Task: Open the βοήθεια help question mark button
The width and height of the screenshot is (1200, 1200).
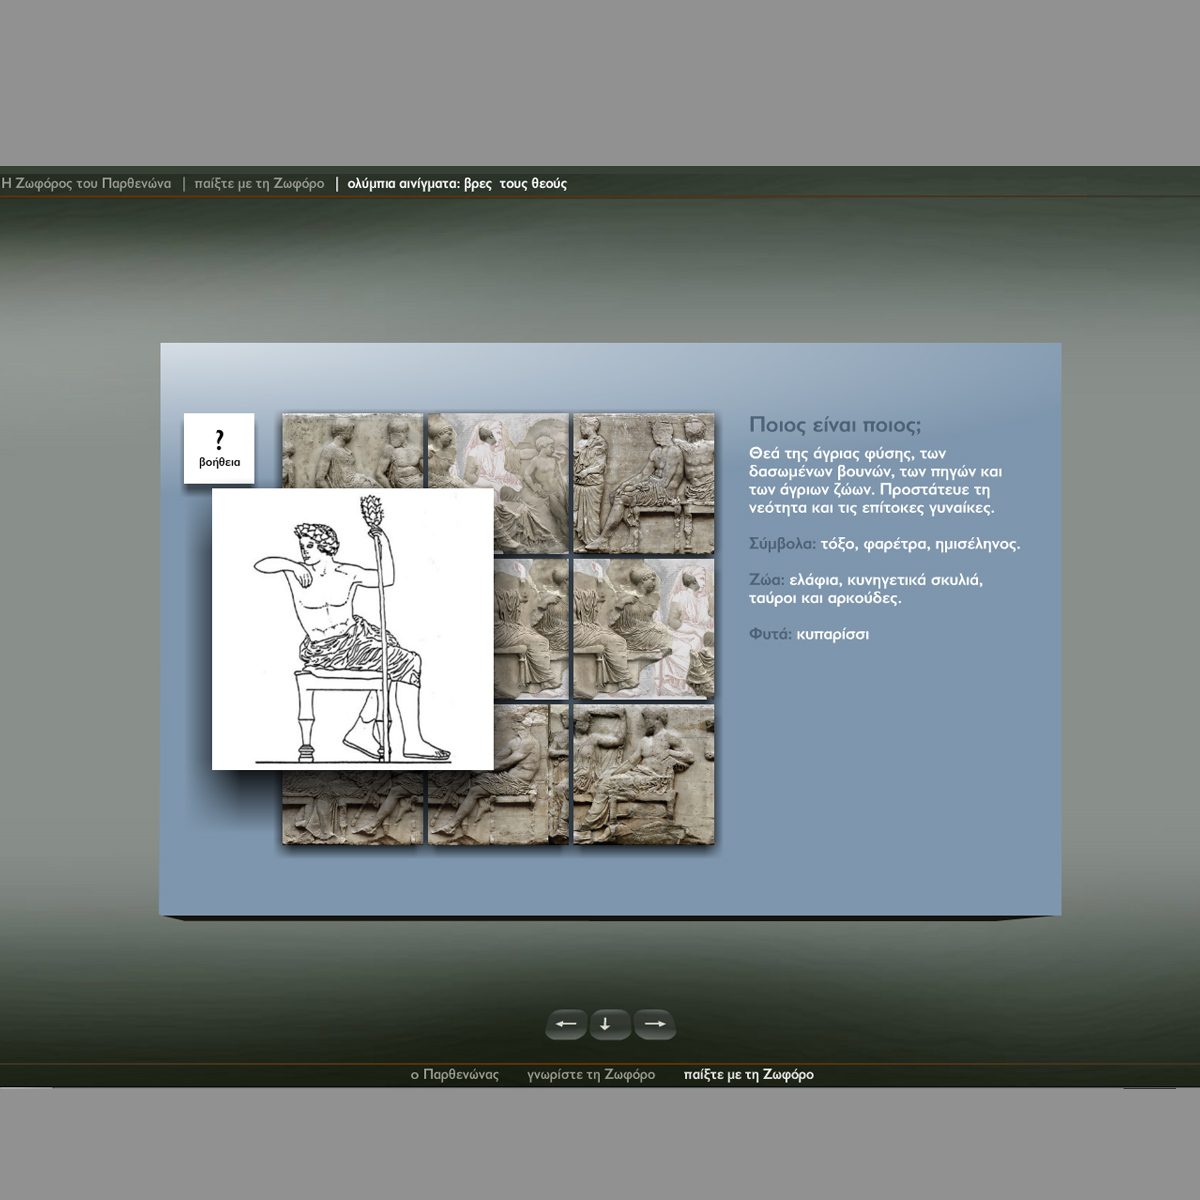Action: [x=219, y=448]
